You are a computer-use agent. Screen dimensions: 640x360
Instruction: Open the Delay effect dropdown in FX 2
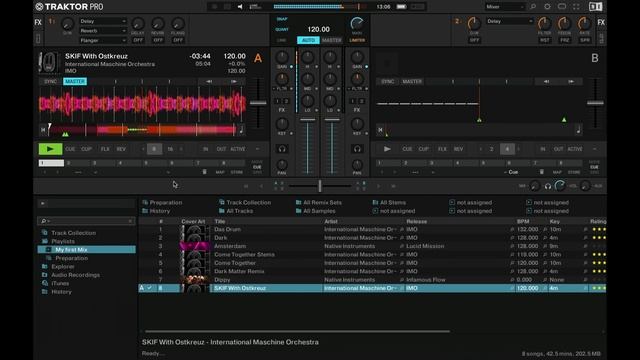(x=509, y=21)
